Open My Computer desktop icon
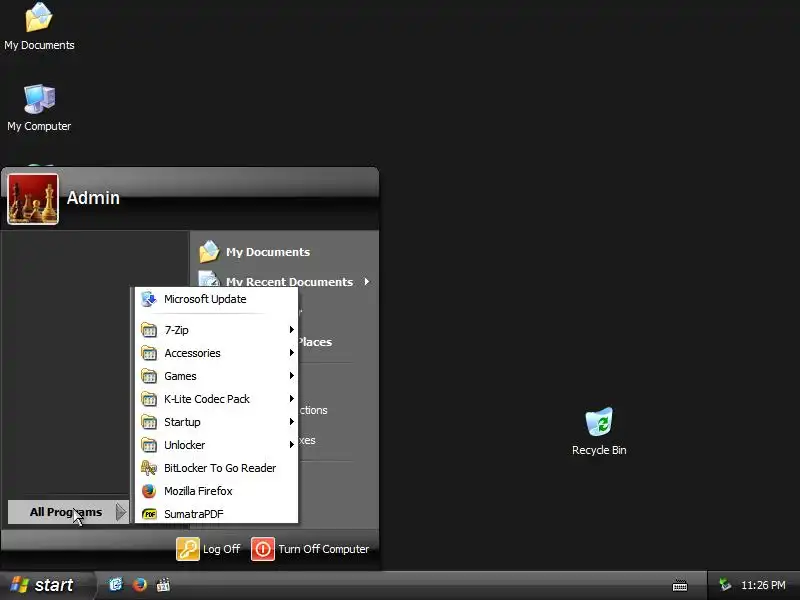Viewport: 800px width, 600px height. [39, 108]
